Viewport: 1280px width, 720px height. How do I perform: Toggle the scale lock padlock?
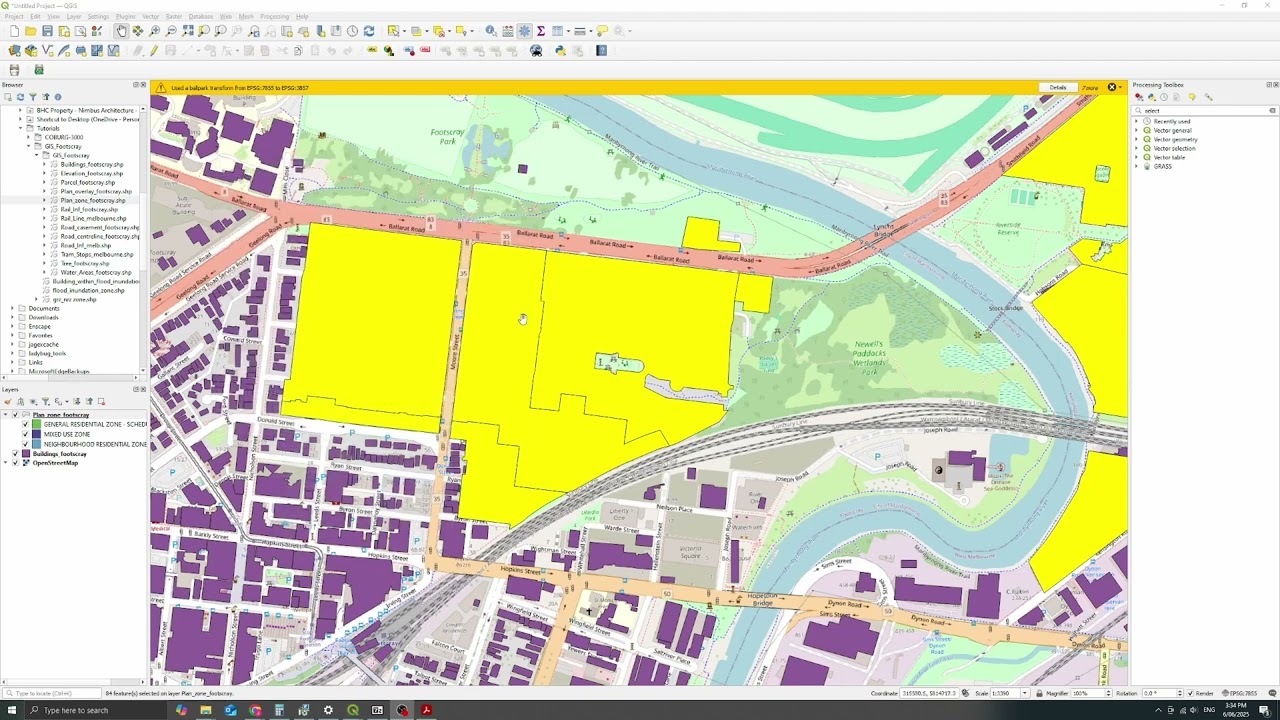point(1039,693)
